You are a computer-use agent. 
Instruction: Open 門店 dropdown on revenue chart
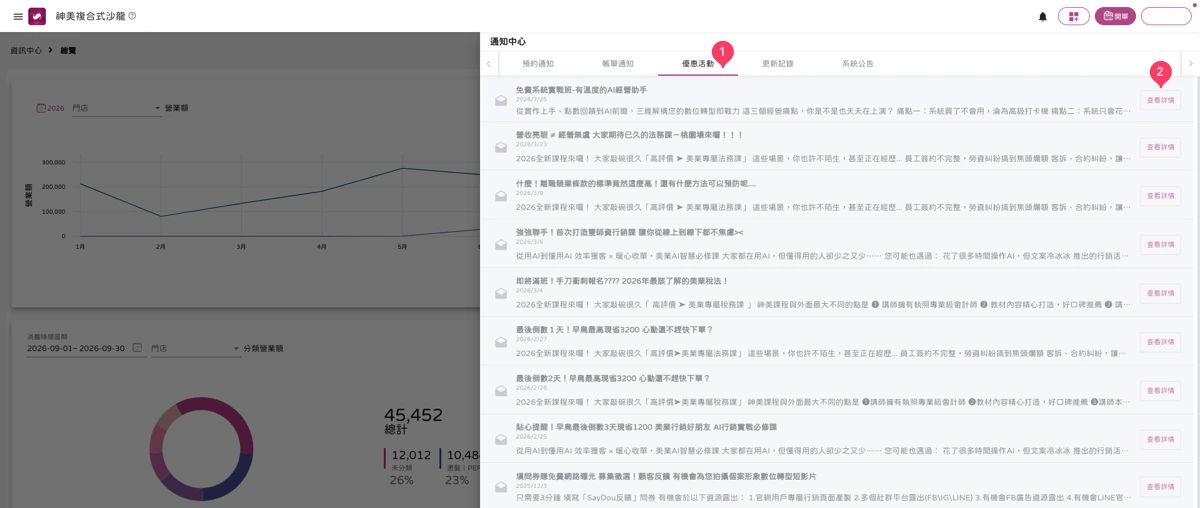coord(116,108)
